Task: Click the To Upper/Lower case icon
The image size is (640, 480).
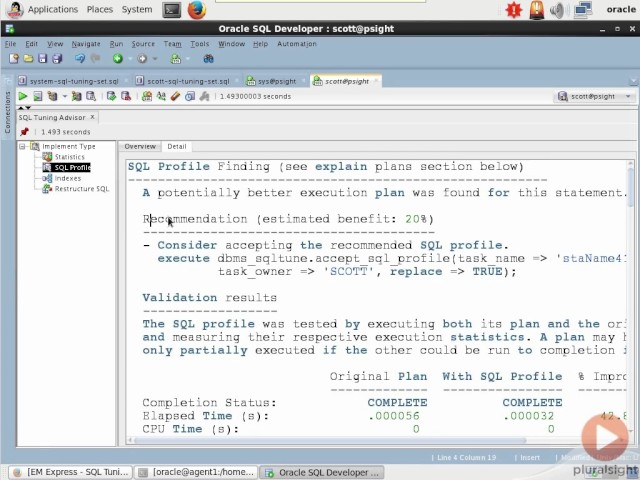Action: coord(161,96)
